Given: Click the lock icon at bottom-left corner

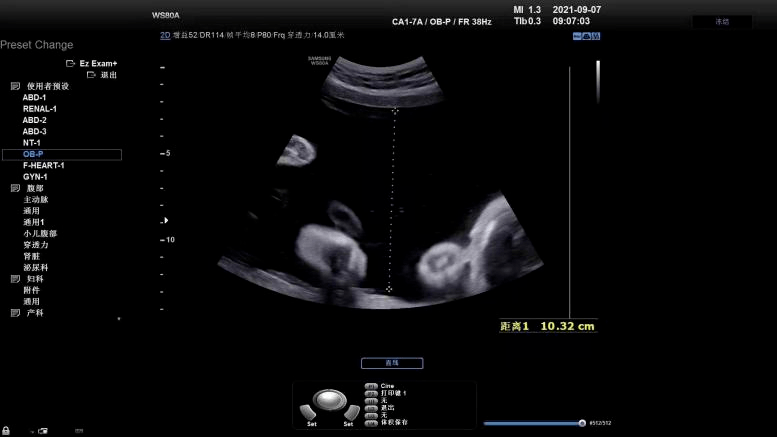Looking at the screenshot, I should (5, 431).
